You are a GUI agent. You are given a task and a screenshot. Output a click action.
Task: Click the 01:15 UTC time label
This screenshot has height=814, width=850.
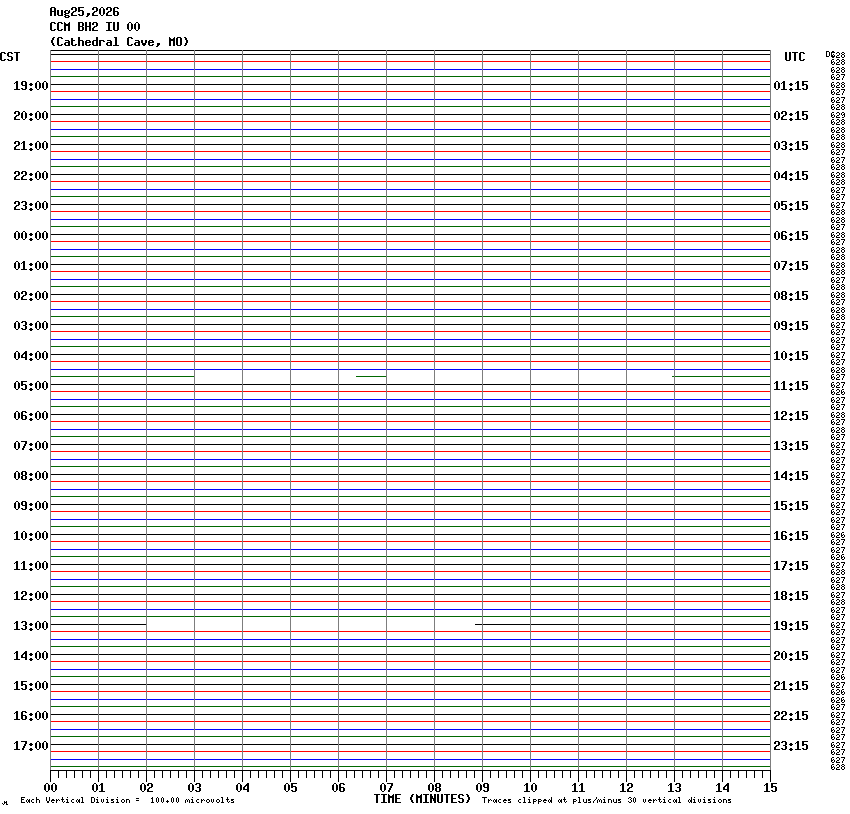791,86
